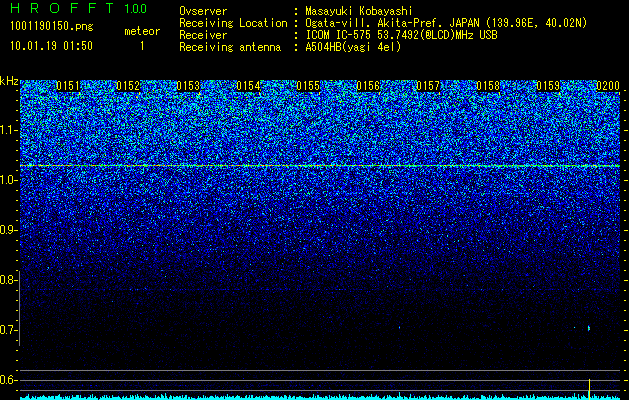
Task: Click the 10.01.19 01:50 date stamp
Action: (51, 46)
